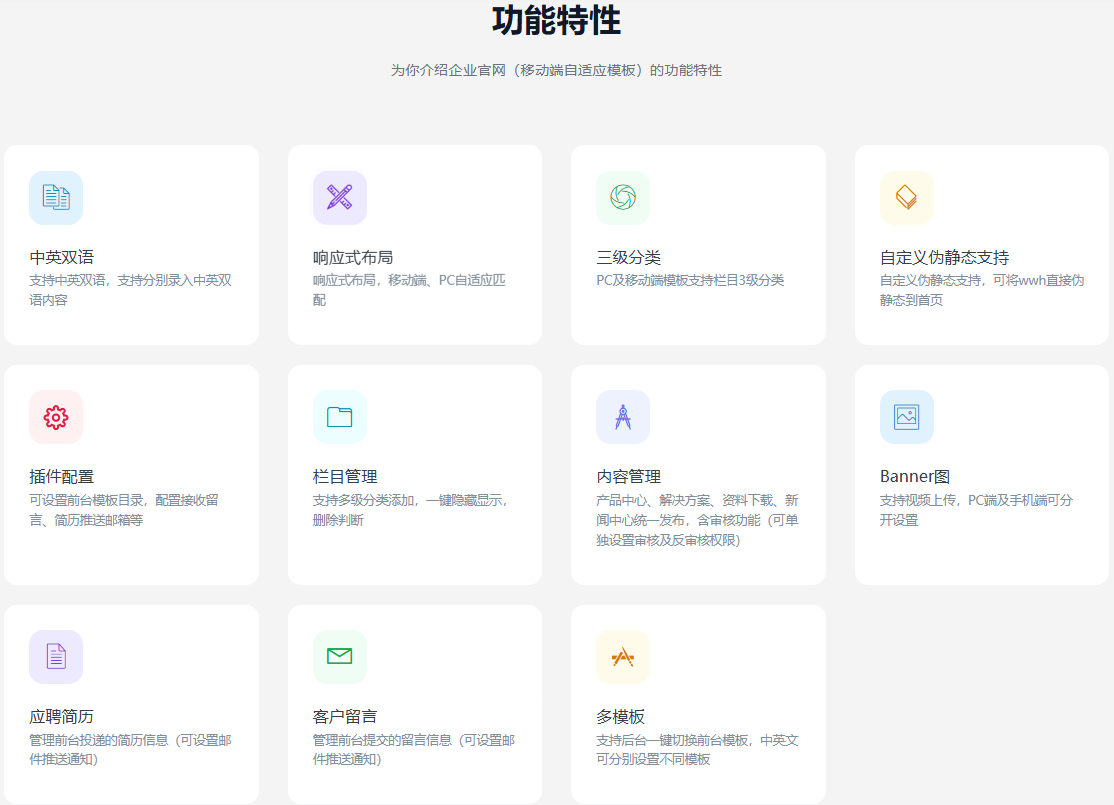Viewport: 1114px width, 805px height.
Task: Click the 插件配置 description text
Action: click(x=124, y=510)
